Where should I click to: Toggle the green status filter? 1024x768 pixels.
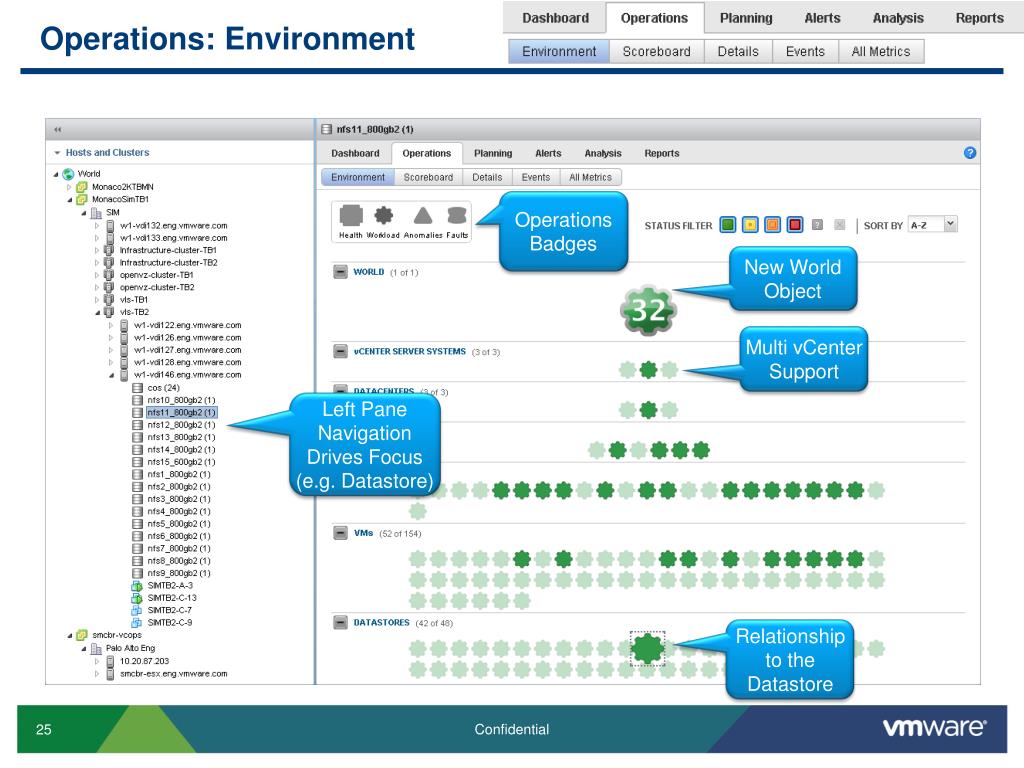[x=728, y=225]
